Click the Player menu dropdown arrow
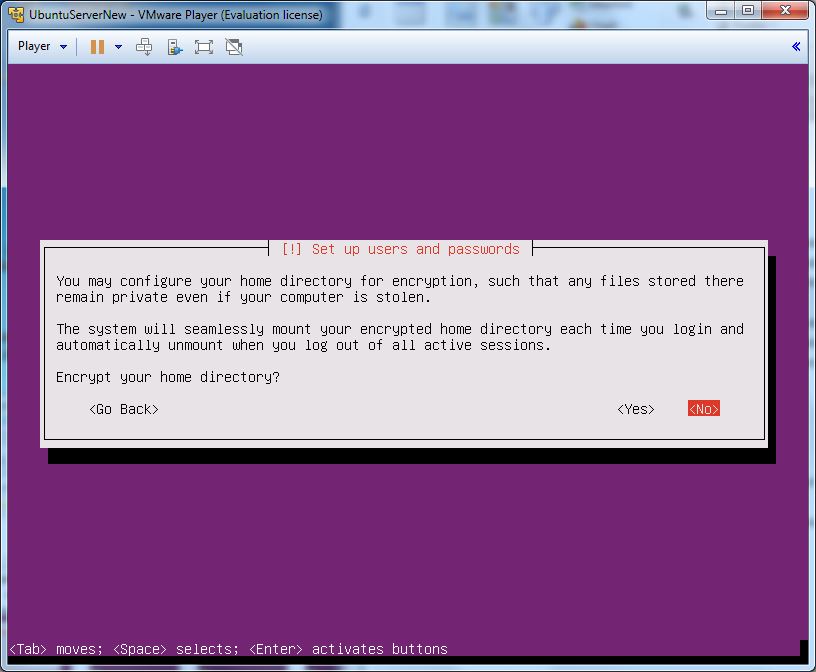 [x=64, y=47]
